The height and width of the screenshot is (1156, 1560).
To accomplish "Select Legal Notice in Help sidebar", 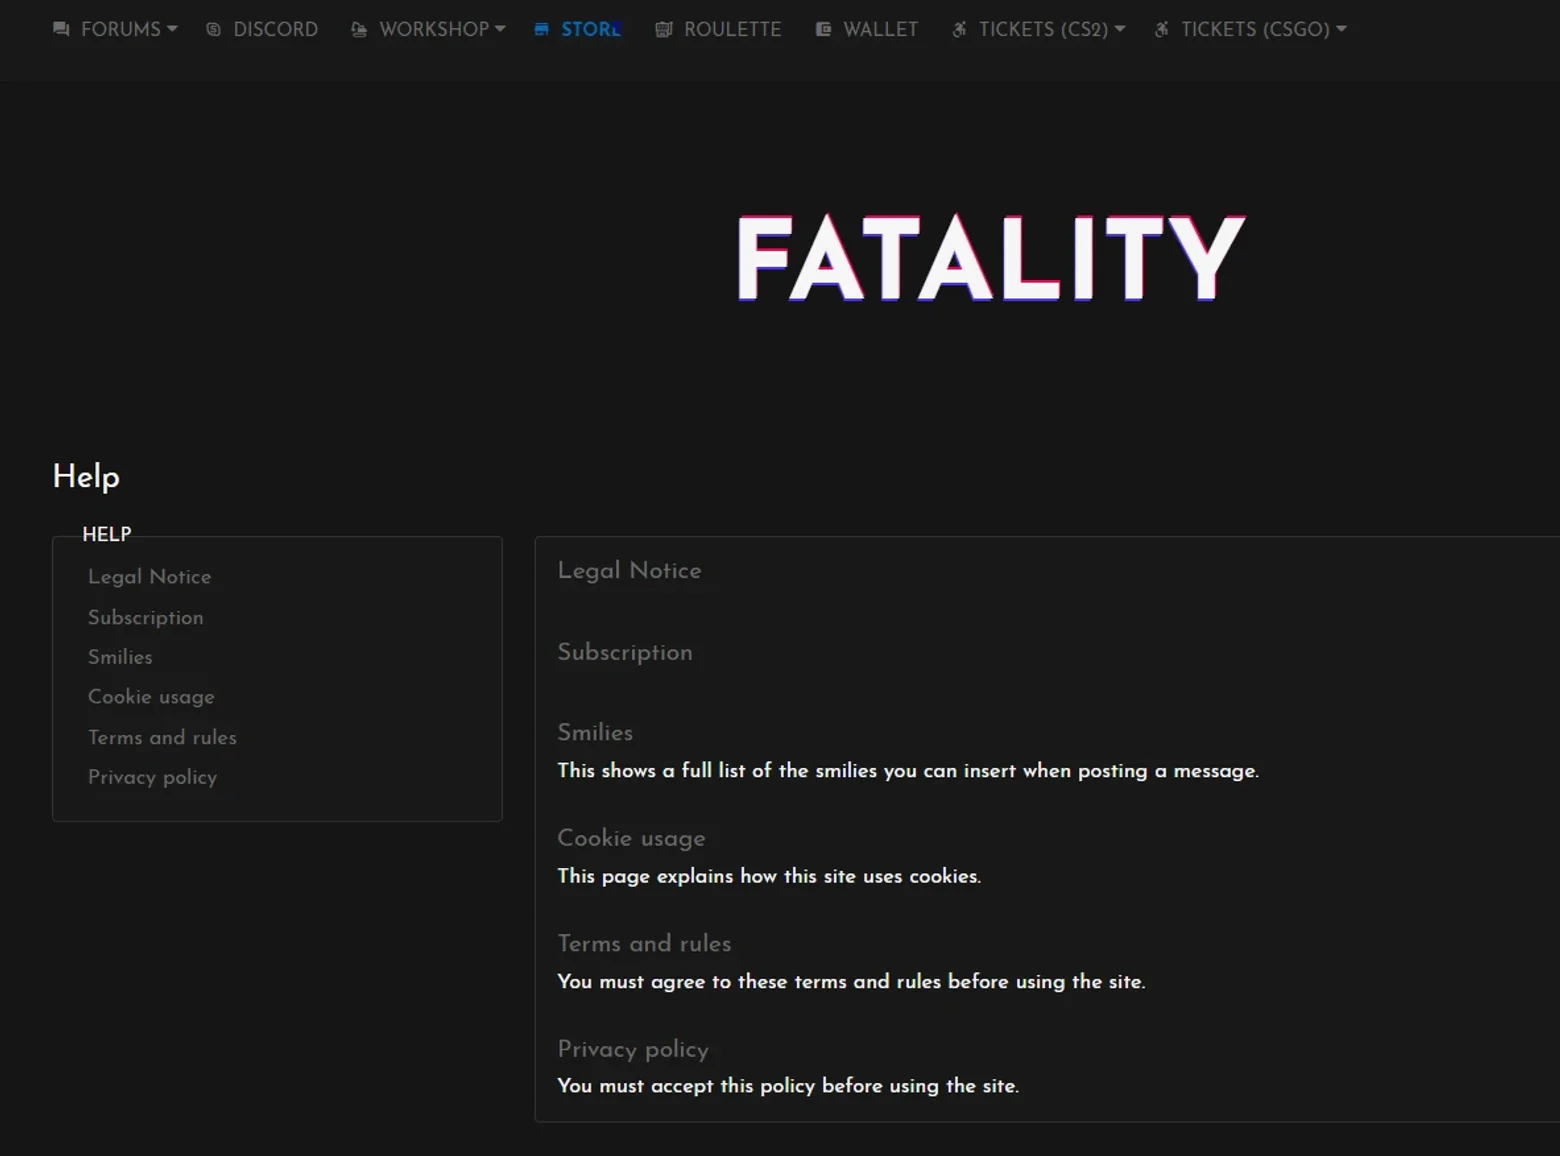I will [x=150, y=577].
